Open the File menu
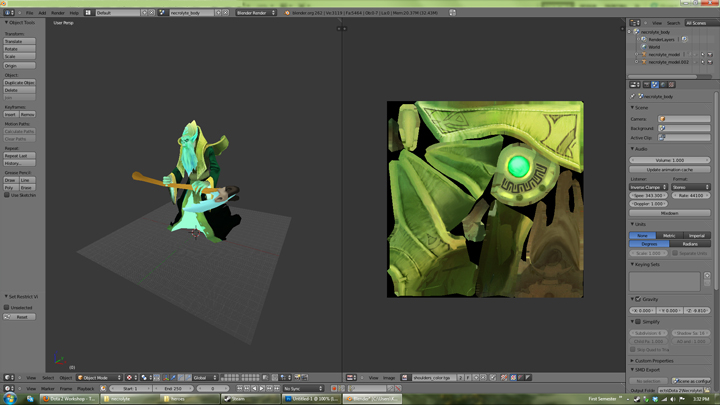The image size is (720, 405). (x=29, y=13)
